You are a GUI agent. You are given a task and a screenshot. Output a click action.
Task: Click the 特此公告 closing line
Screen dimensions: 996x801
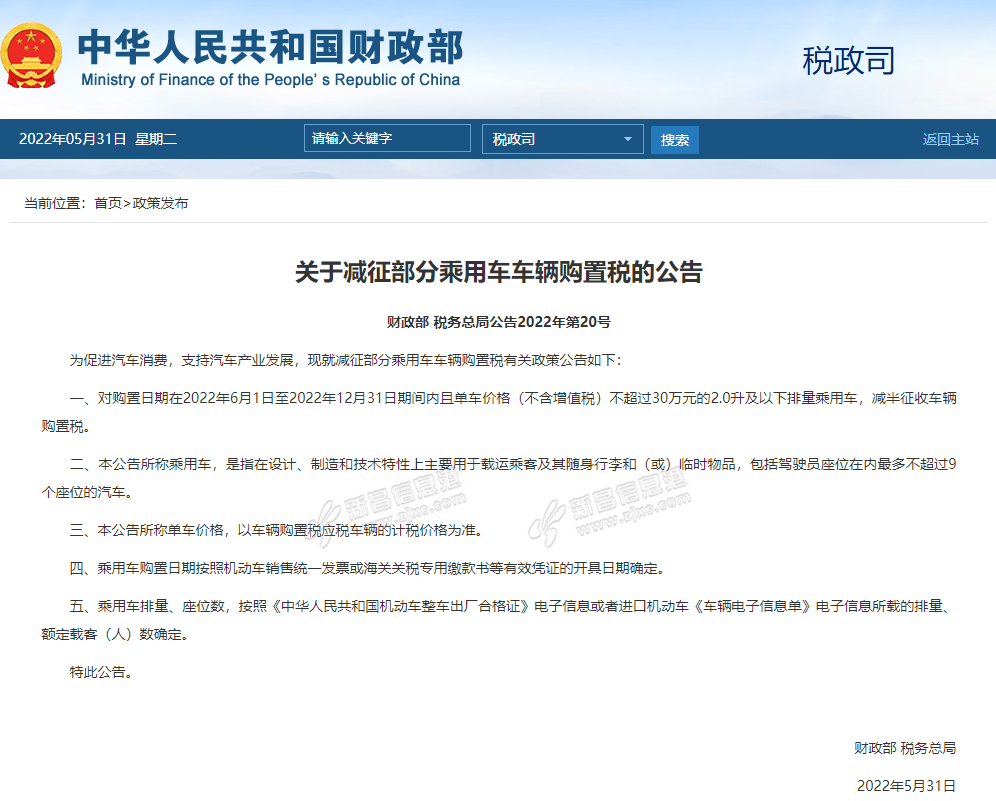(x=102, y=672)
